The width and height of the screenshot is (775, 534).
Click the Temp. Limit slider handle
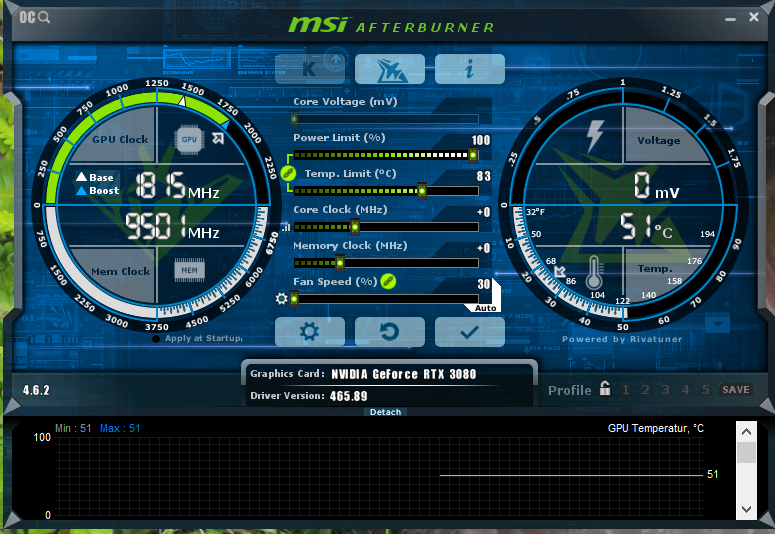tap(422, 191)
